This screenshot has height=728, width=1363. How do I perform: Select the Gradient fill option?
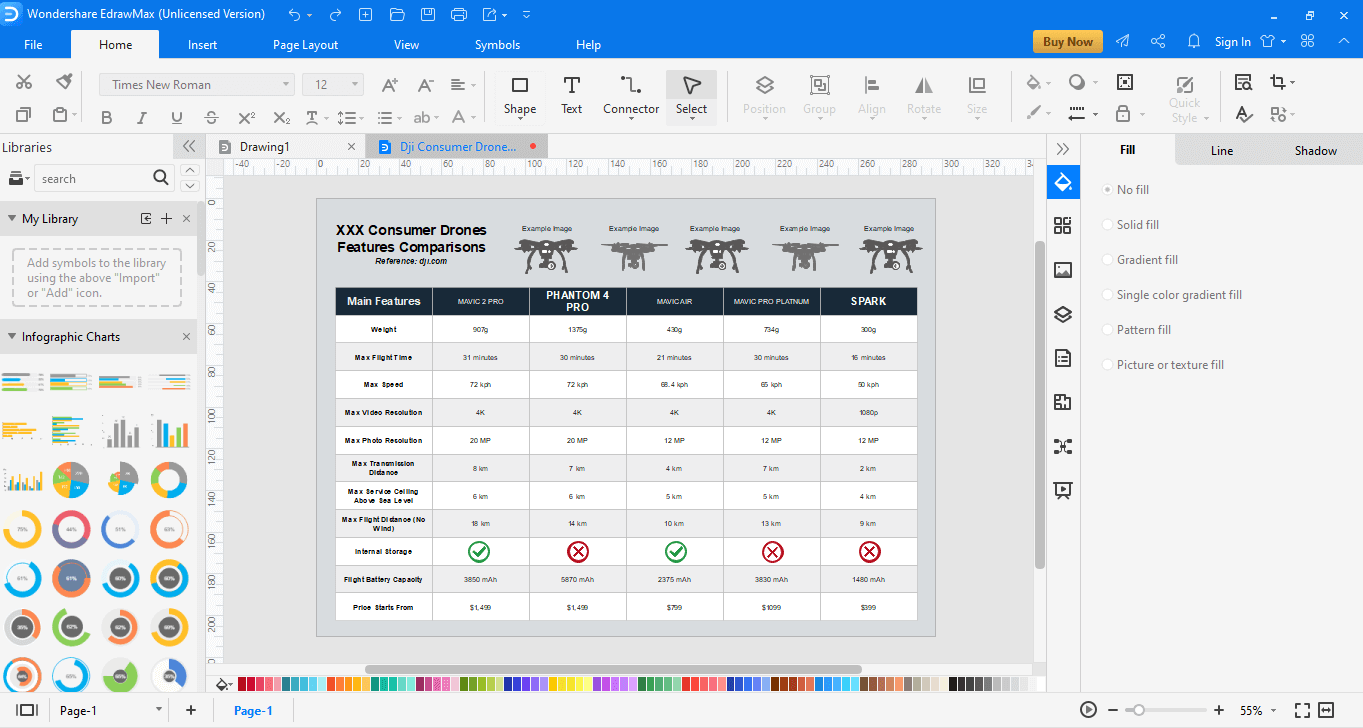[x=1140, y=260]
